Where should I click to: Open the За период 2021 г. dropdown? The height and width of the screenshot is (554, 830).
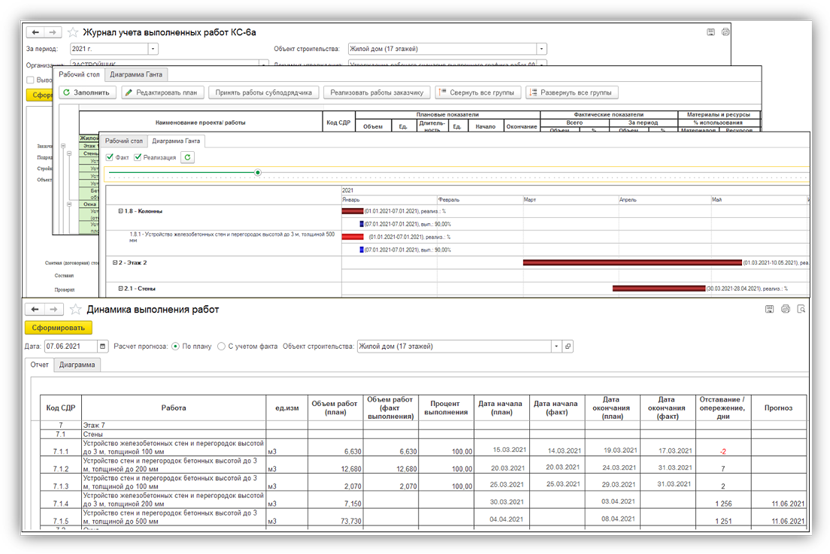click(152, 48)
